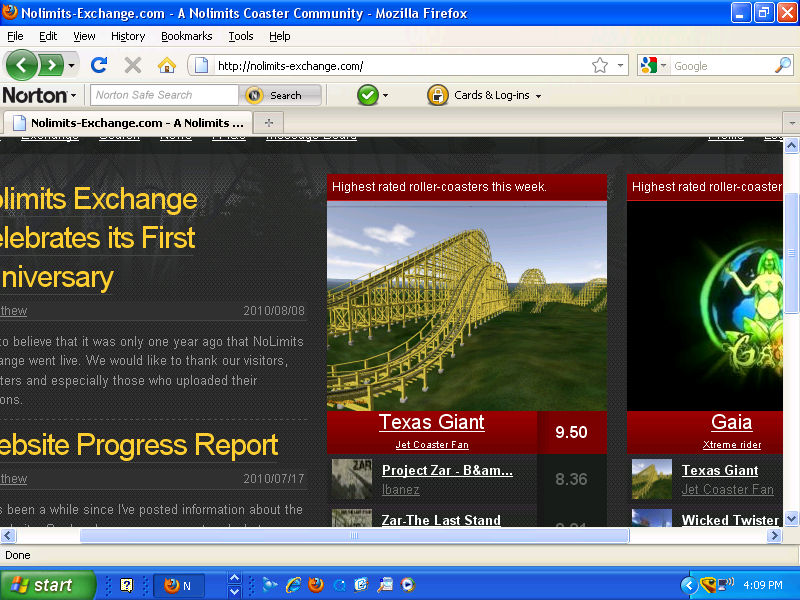Open the Help menu
The height and width of the screenshot is (600, 800).
[280, 36]
